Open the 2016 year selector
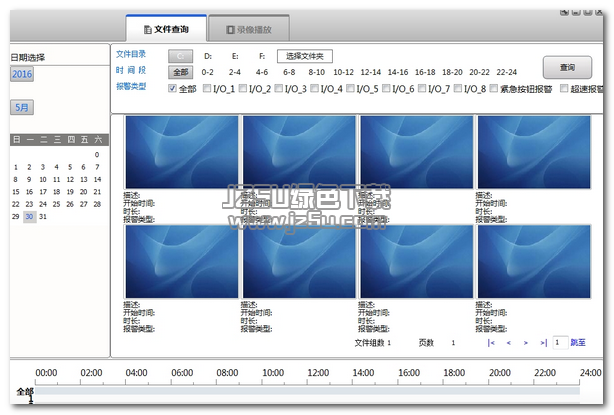The height and width of the screenshot is (415, 614). coord(22,74)
